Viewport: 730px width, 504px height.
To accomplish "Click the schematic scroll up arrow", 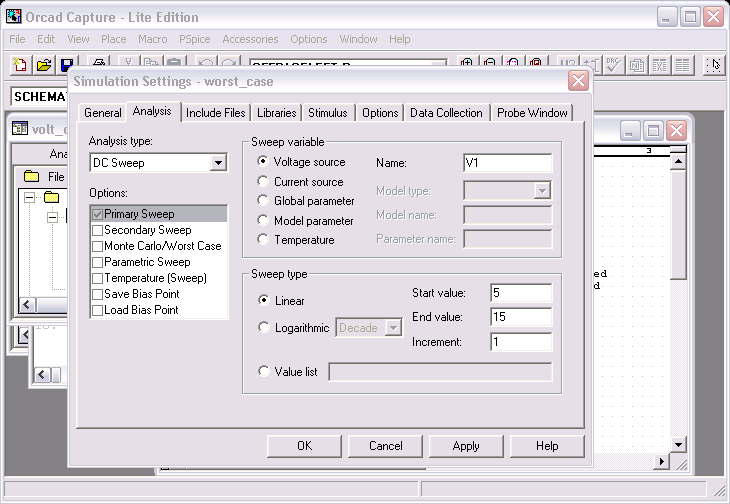I will (678, 162).
